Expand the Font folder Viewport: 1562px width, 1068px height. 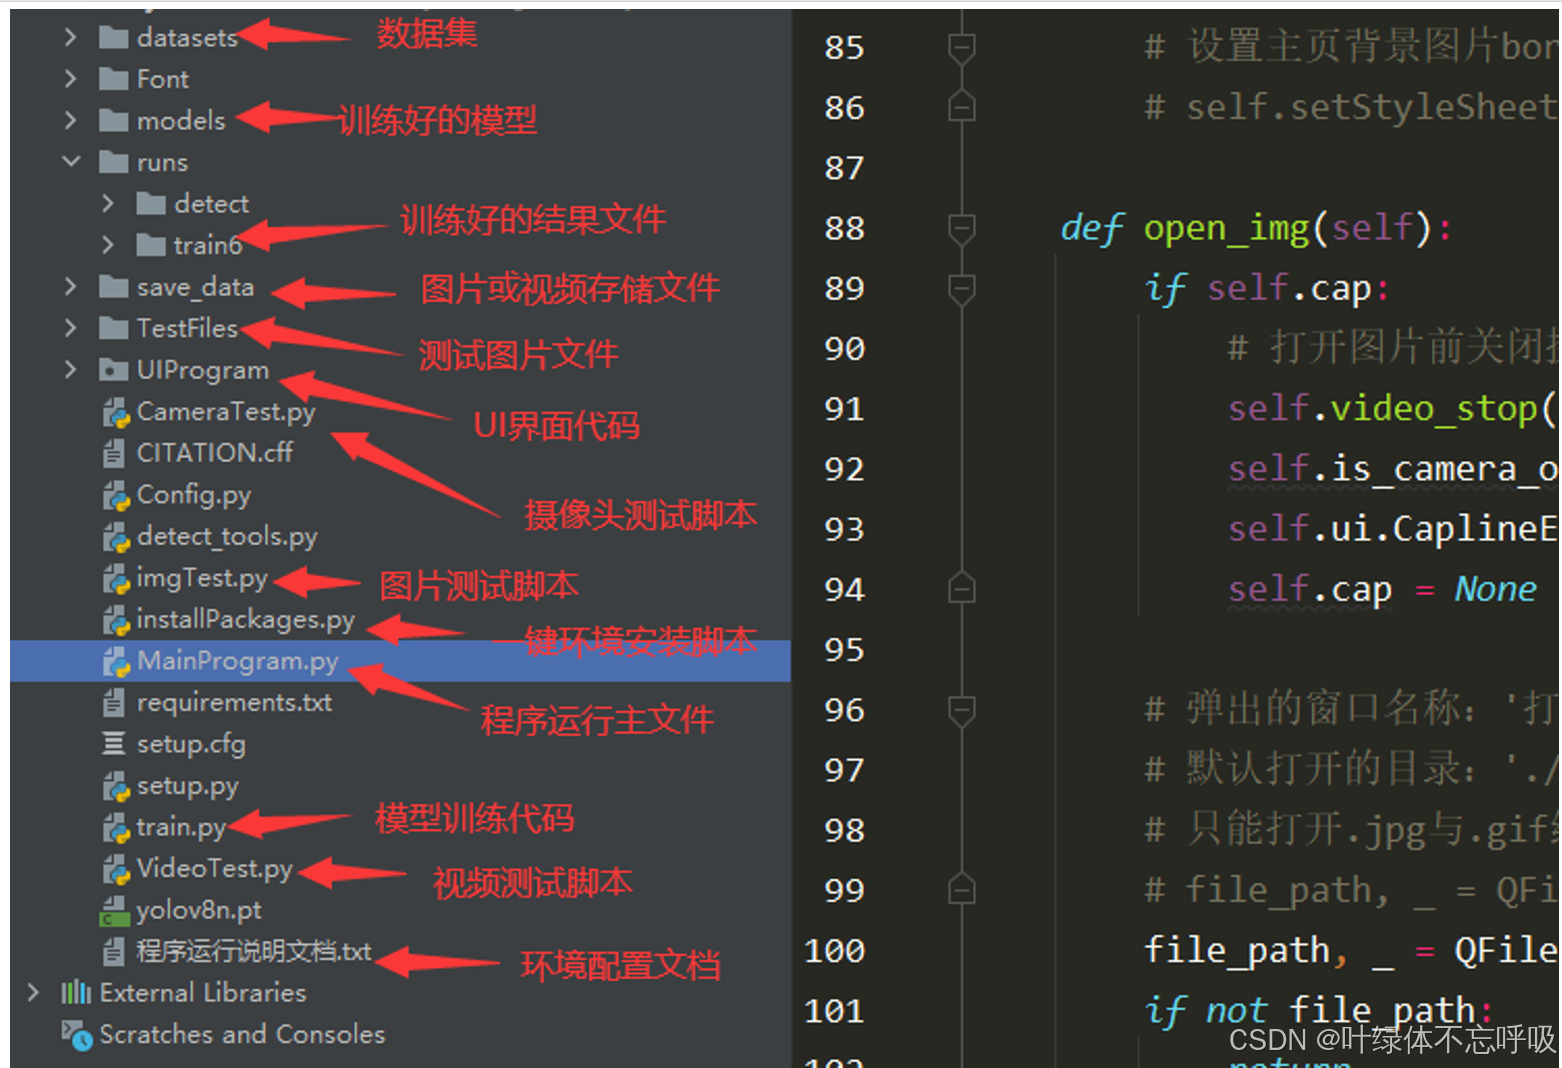pyautogui.click(x=69, y=78)
